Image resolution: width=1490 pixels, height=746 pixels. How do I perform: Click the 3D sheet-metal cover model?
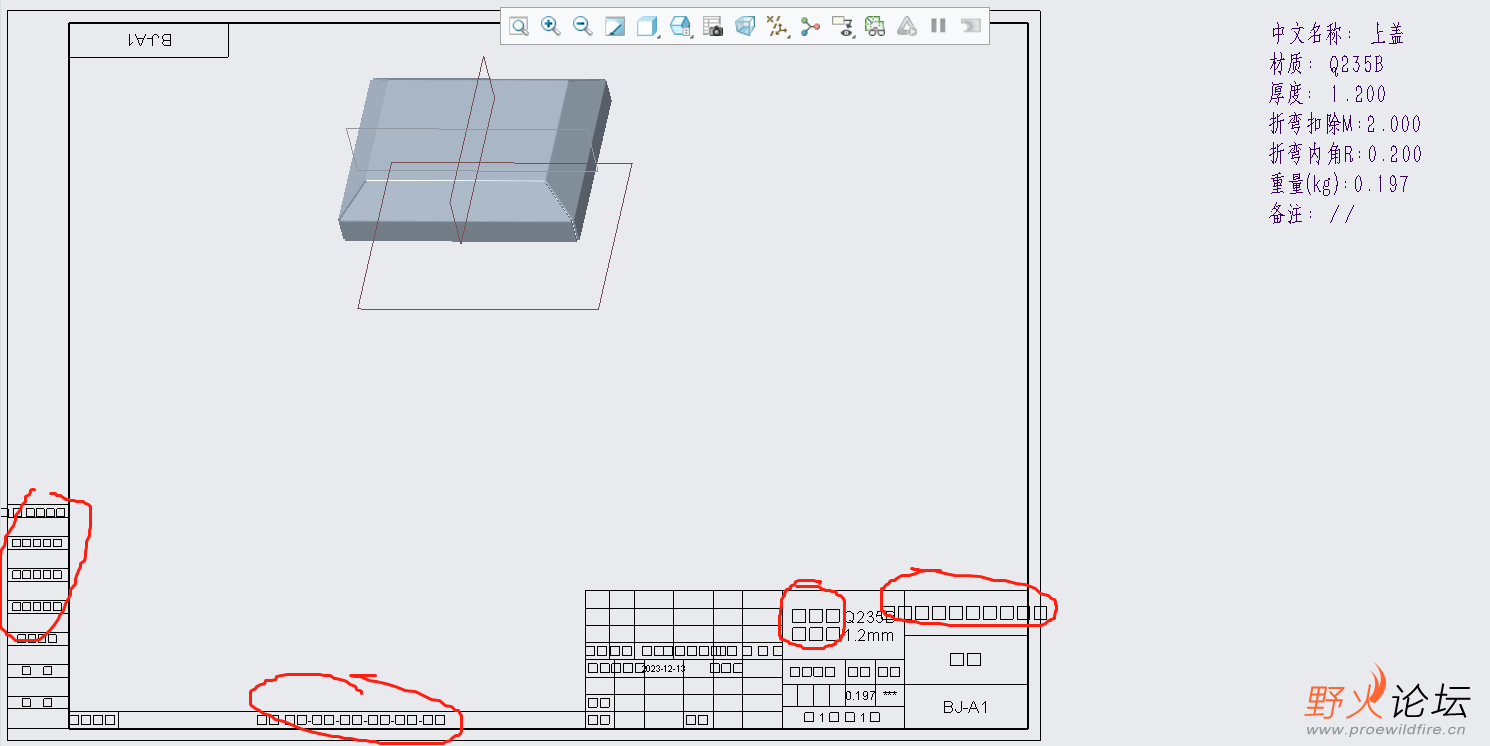click(x=475, y=160)
